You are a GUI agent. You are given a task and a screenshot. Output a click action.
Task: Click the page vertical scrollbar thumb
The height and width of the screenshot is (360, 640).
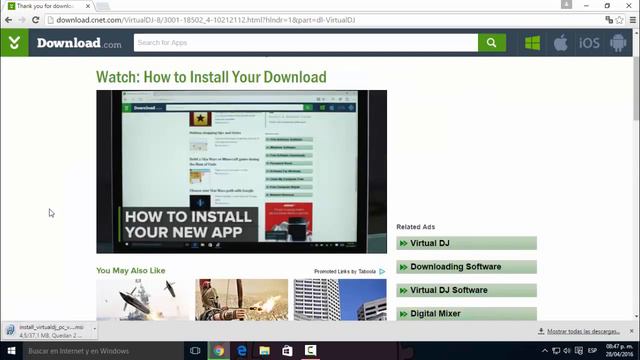click(636, 89)
